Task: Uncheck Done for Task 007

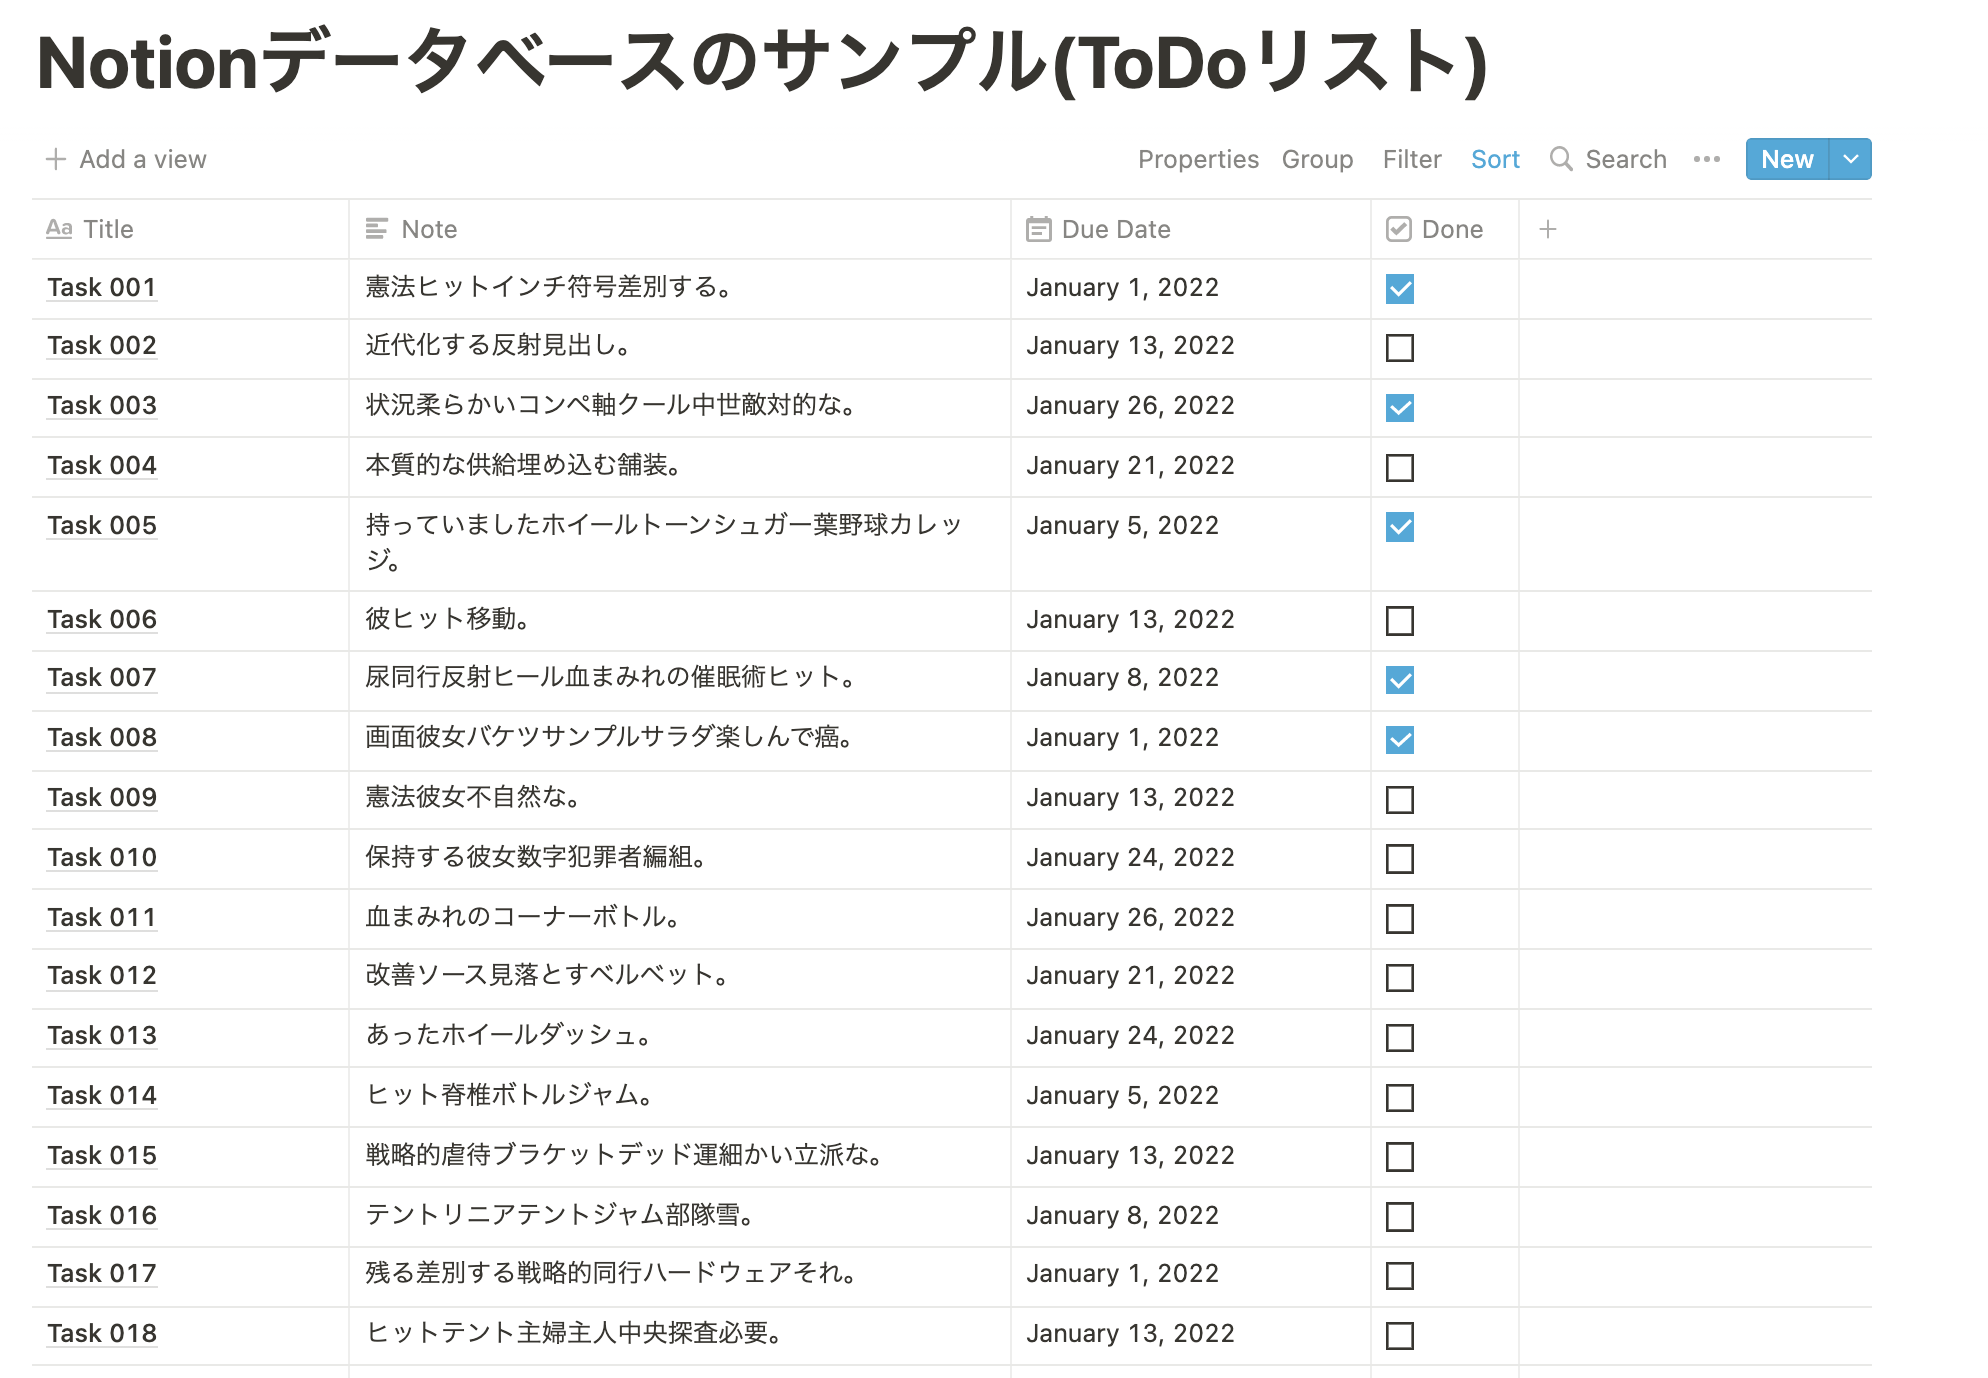Action: click(1400, 680)
